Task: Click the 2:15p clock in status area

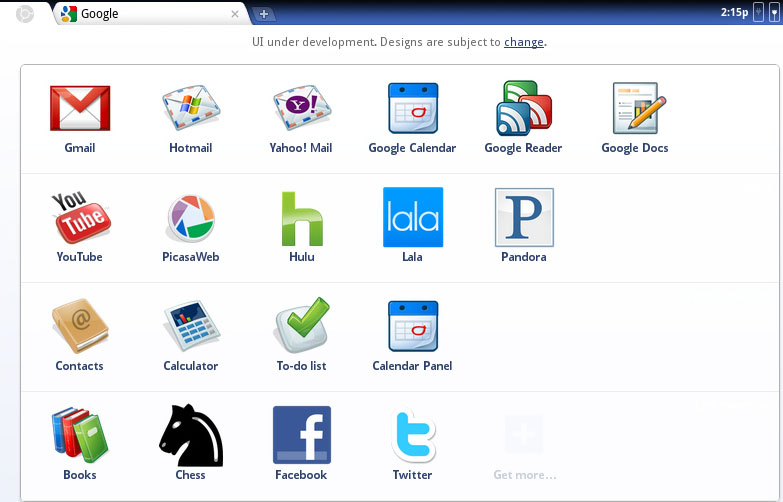Action: [x=733, y=13]
